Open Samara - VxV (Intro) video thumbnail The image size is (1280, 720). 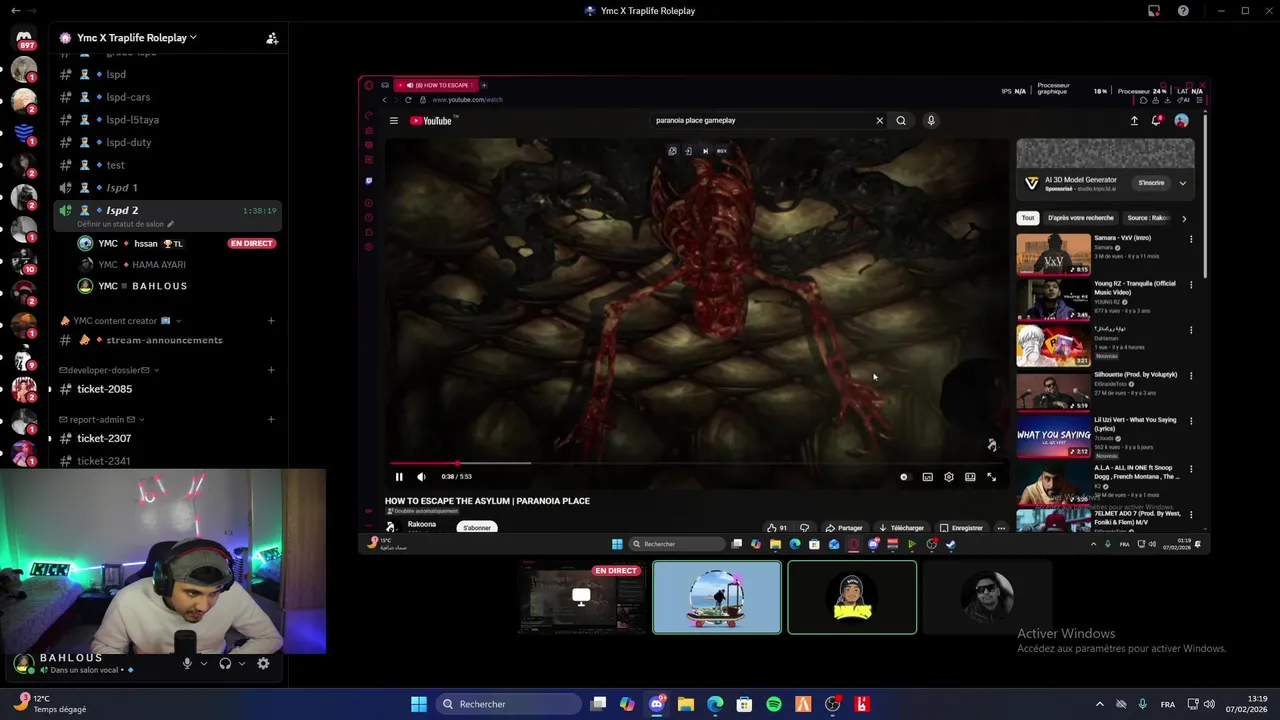tap(1054, 254)
